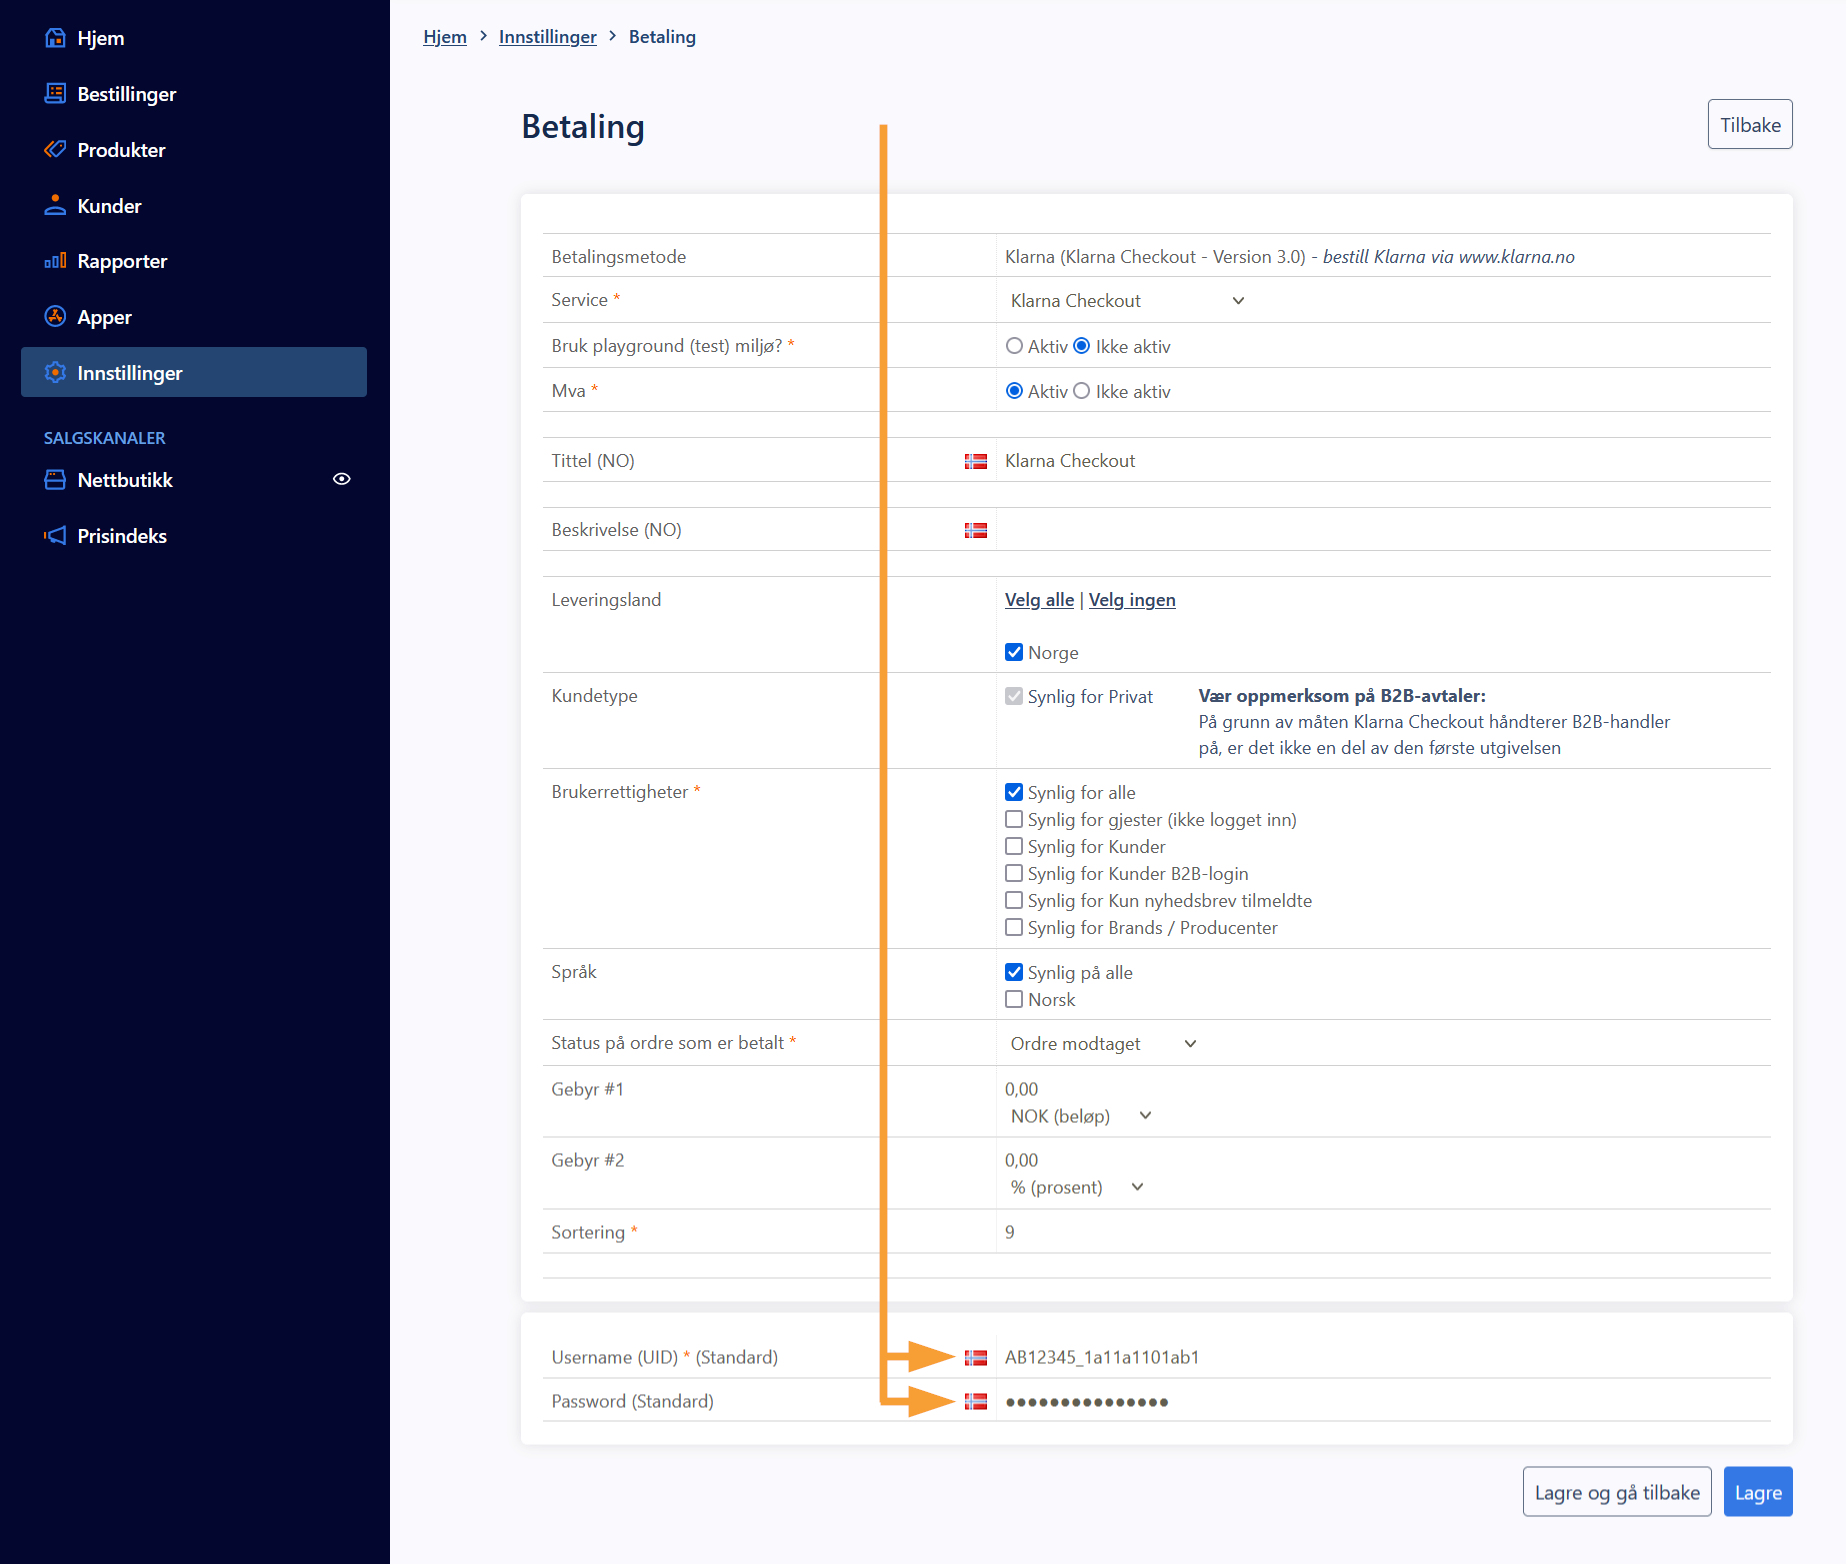The width and height of the screenshot is (1846, 1564).
Task: Click Norwegian flag beside Beskrivelse (NO)
Action: (x=976, y=530)
